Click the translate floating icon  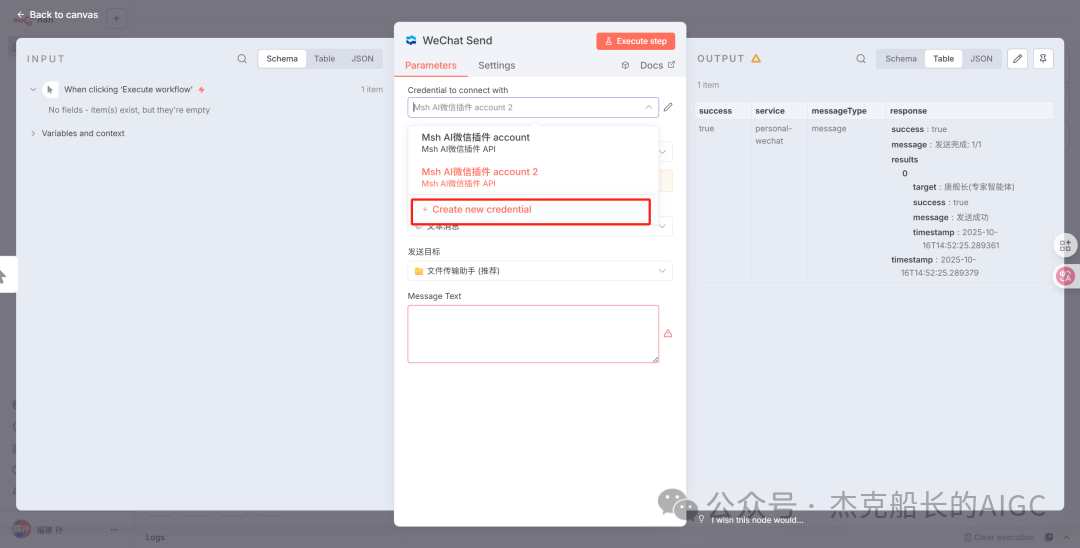pyautogui.click(x=1066, y=276)
